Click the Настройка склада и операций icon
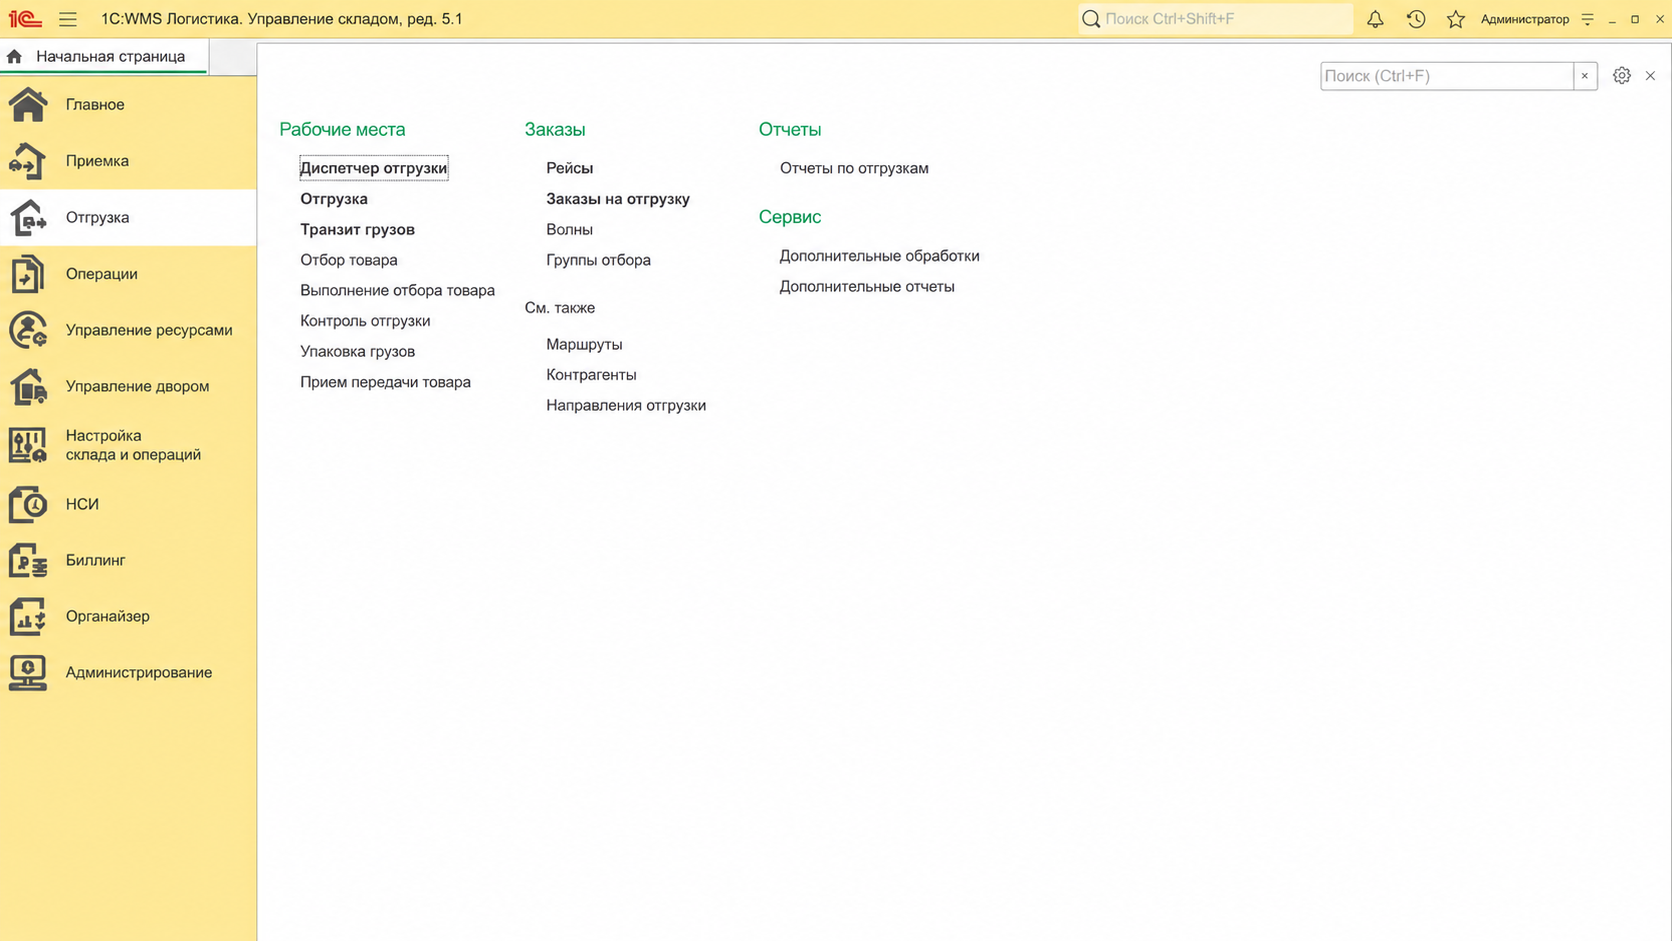The width and height of the screenshot is (1672, 941). (x=28, y=445)
